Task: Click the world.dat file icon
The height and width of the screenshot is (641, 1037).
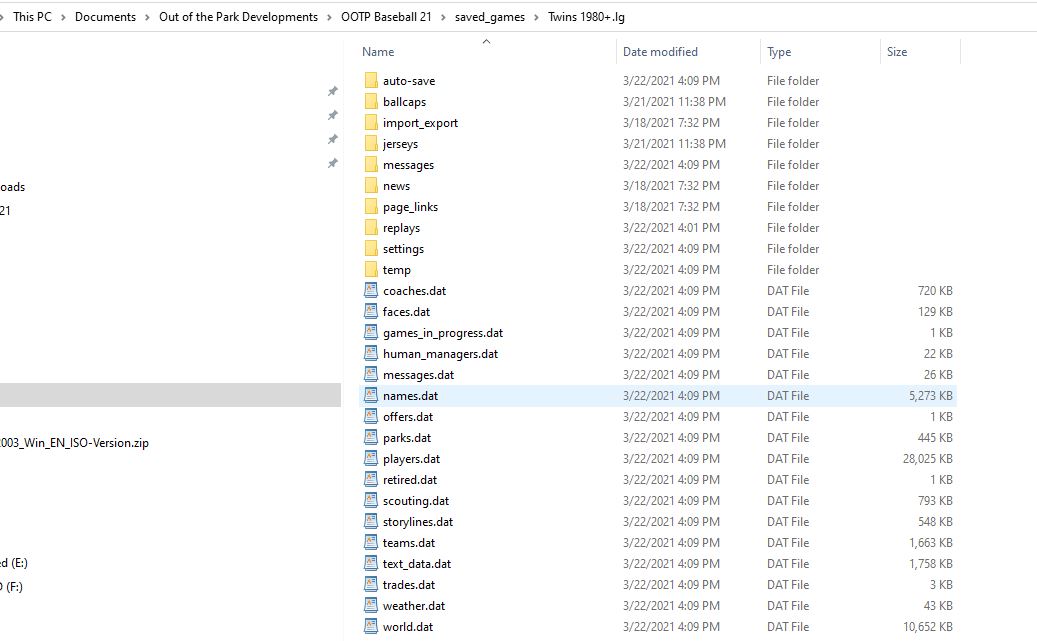Action: click(x=371, y=627)
